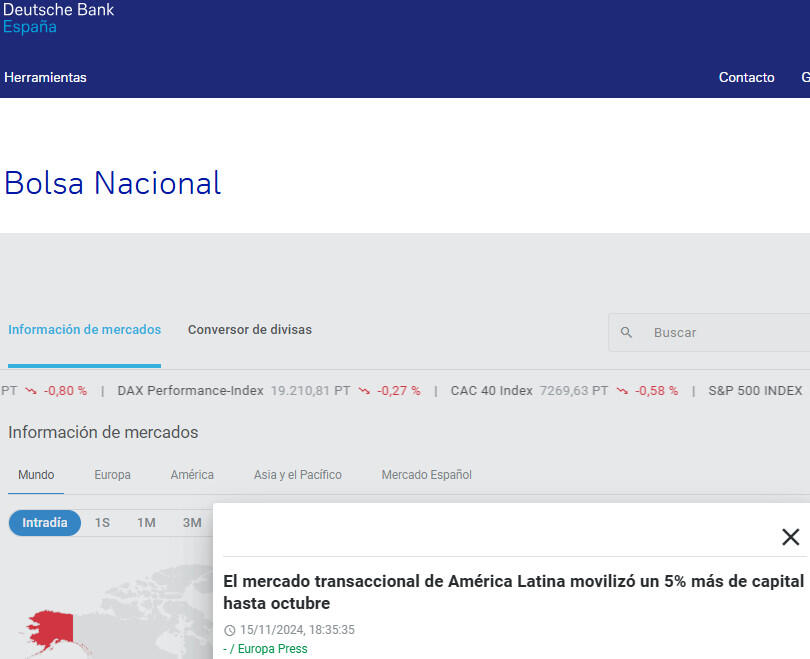The image size is (810, 659).
Task: Select the Europa region tab
Action: pyautogui.click(x=112, y=474)
